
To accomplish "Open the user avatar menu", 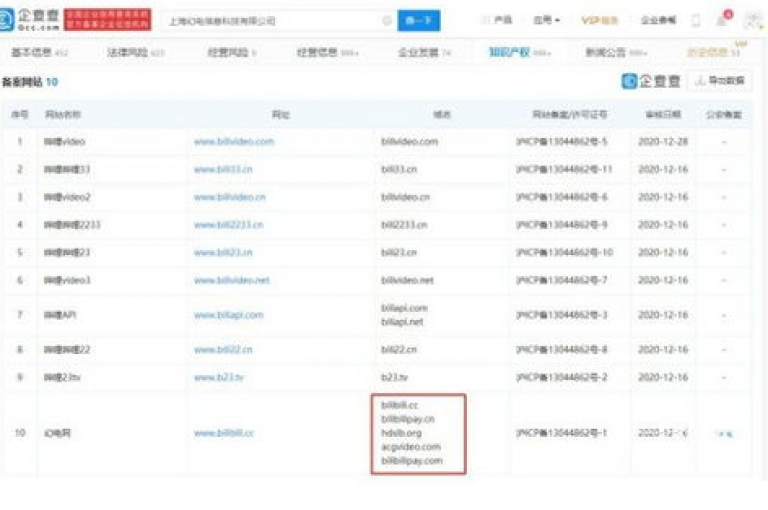I will coord(753,21).
